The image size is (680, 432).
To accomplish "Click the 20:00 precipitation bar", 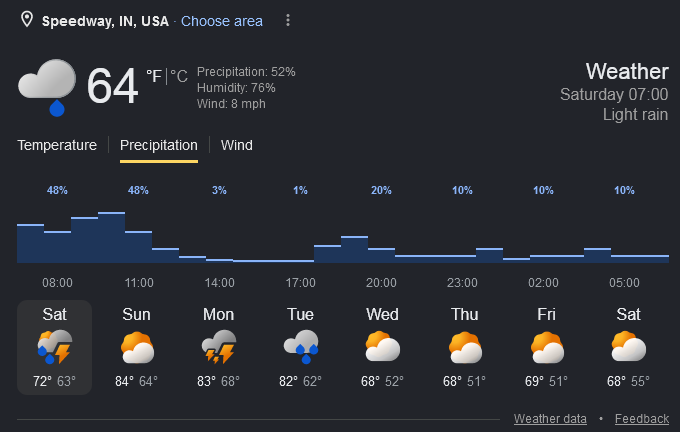I will click(x=381, y=255).
